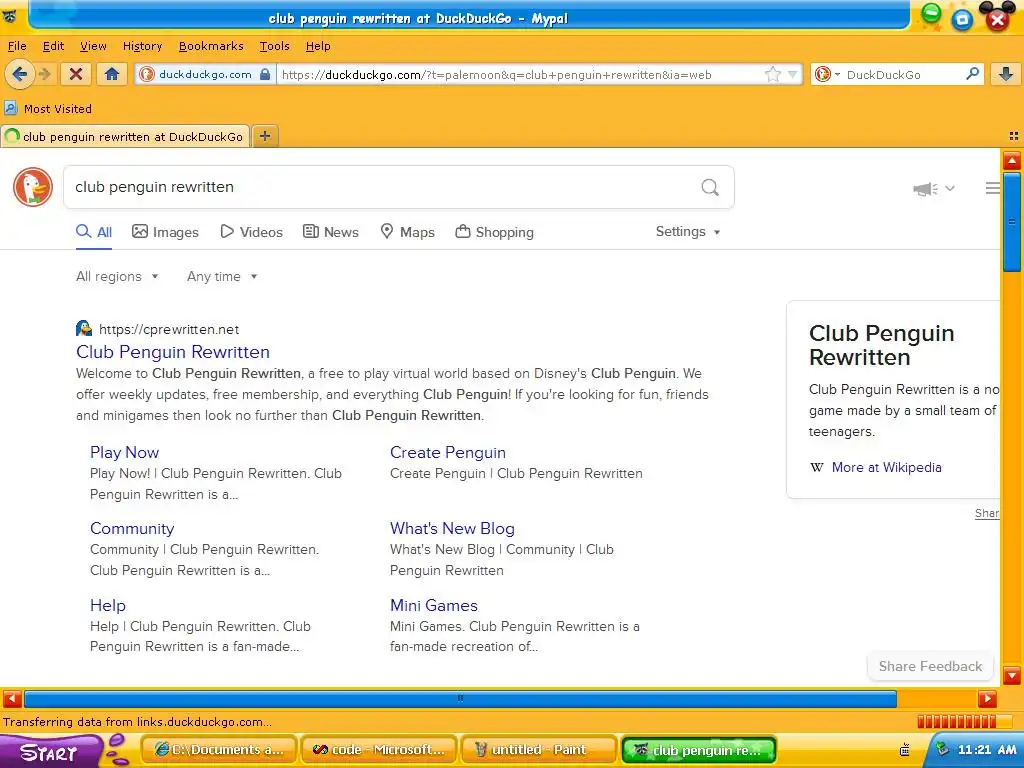The image size is (1024, 768).
Task: Open the History menu
Action: tap(142, 46)
